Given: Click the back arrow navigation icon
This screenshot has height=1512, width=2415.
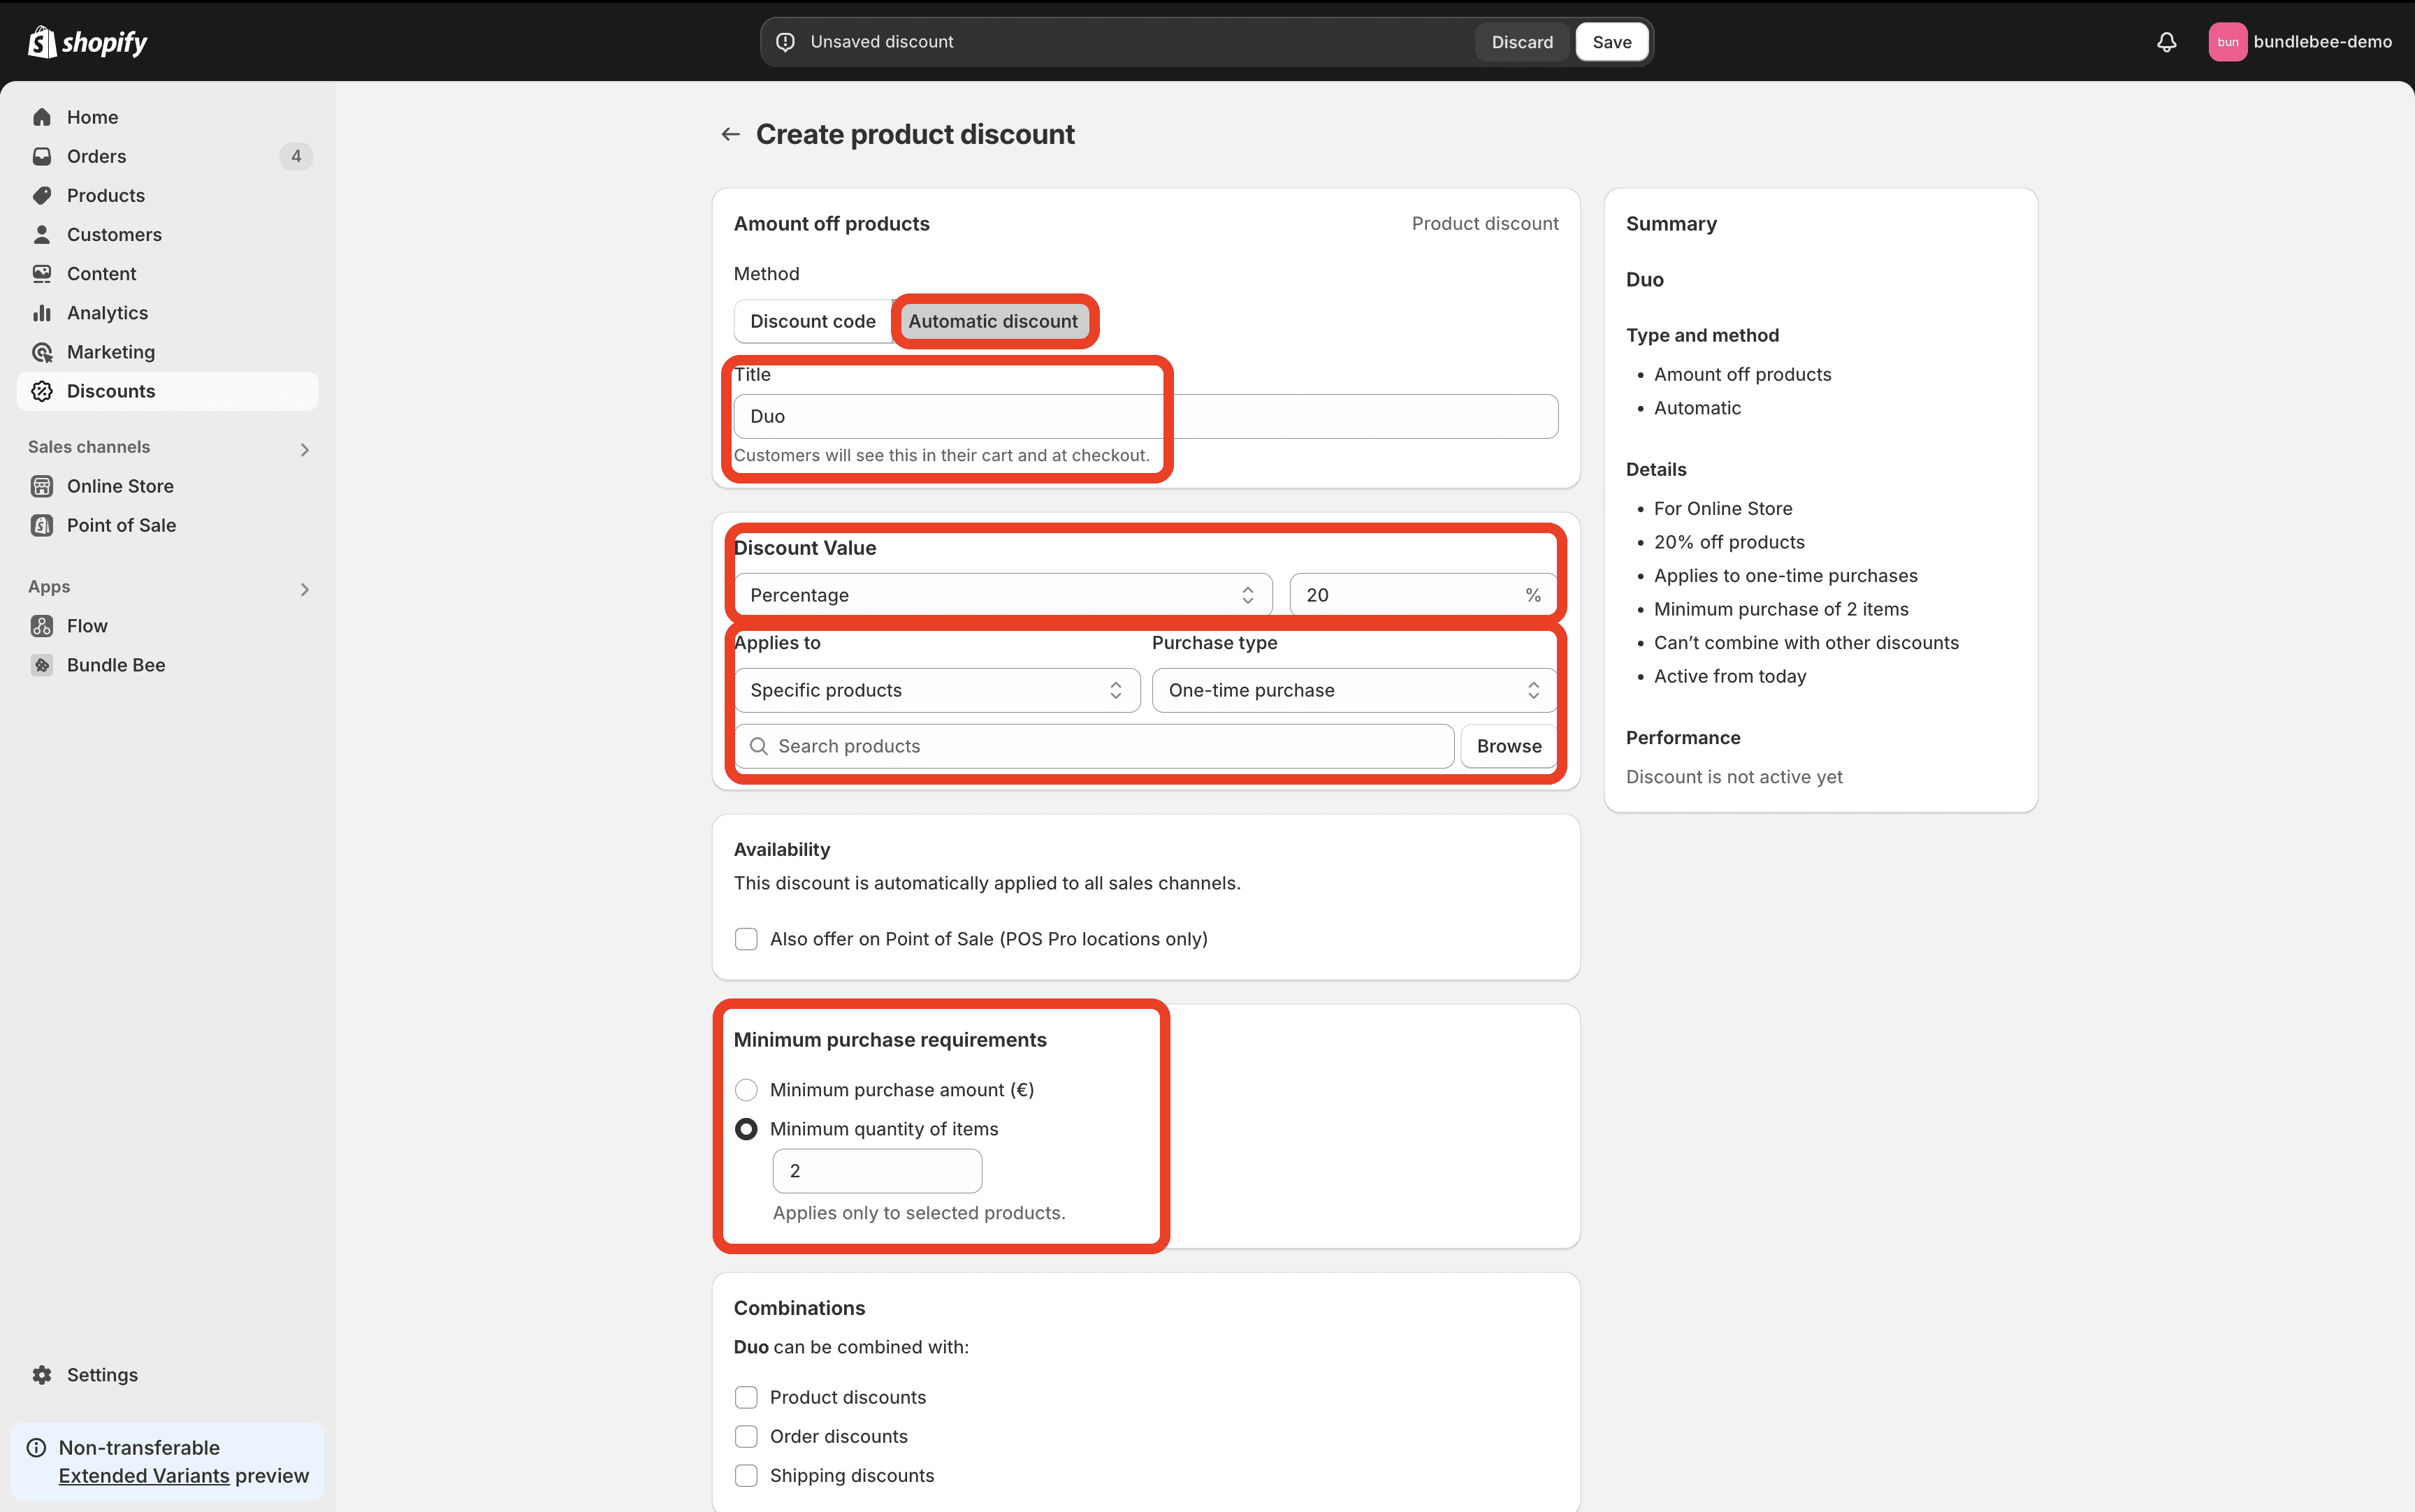Looking at the screenshot, I should point(730,134).
